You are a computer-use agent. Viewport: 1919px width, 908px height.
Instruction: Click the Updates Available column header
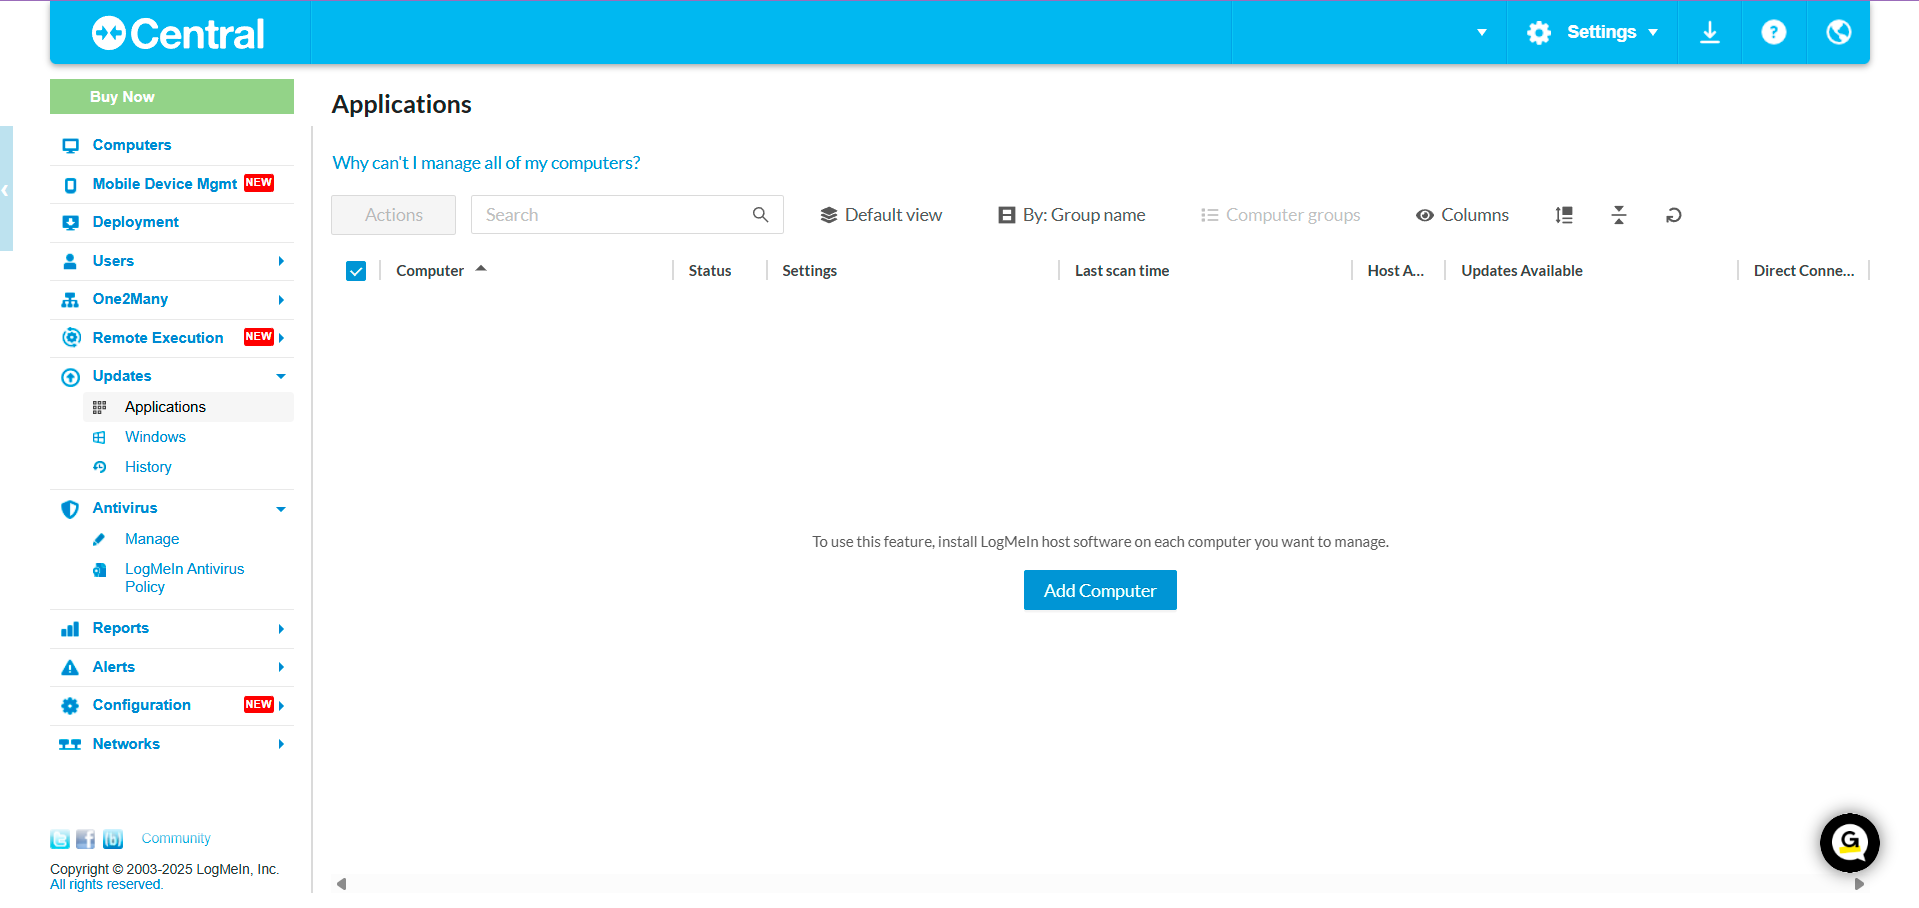click(x=1522, y=271)
